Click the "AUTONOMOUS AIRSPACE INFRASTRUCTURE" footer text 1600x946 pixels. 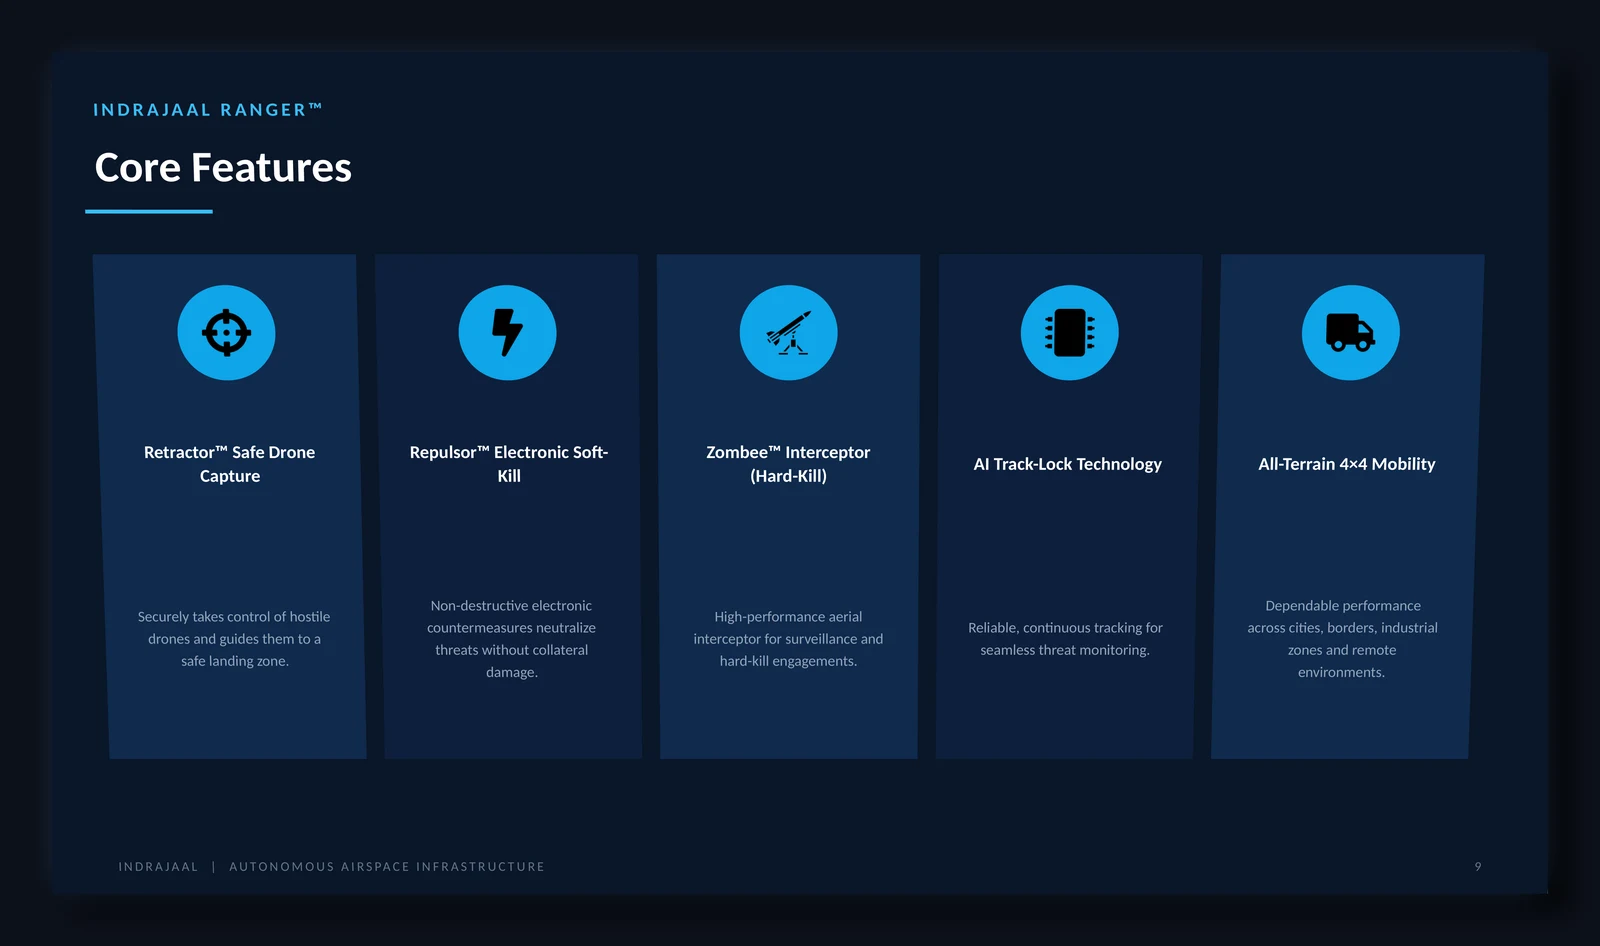pyautogui.click(x=387, y=867)
